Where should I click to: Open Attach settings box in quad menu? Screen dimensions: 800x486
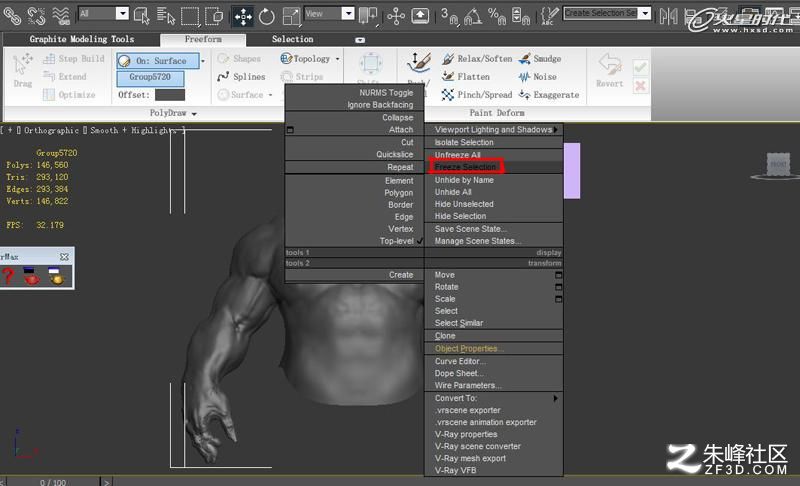tap(290, 130)
